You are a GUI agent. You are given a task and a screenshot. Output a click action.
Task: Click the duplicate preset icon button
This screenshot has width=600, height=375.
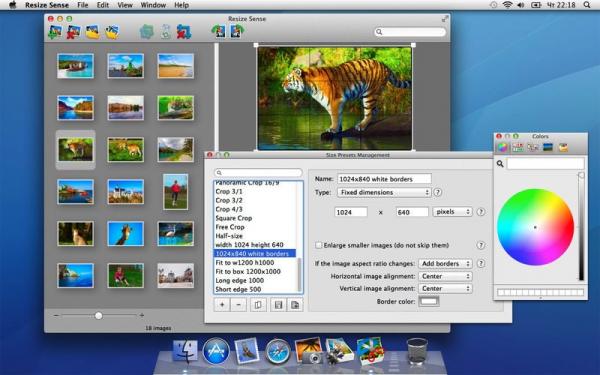tap(258, 305)
